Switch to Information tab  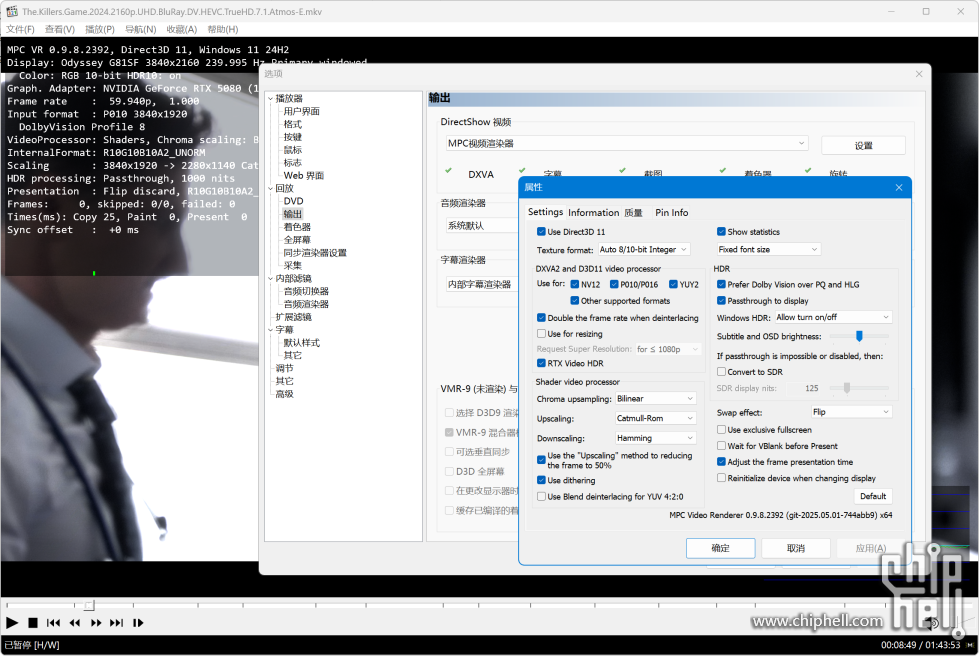593,212
